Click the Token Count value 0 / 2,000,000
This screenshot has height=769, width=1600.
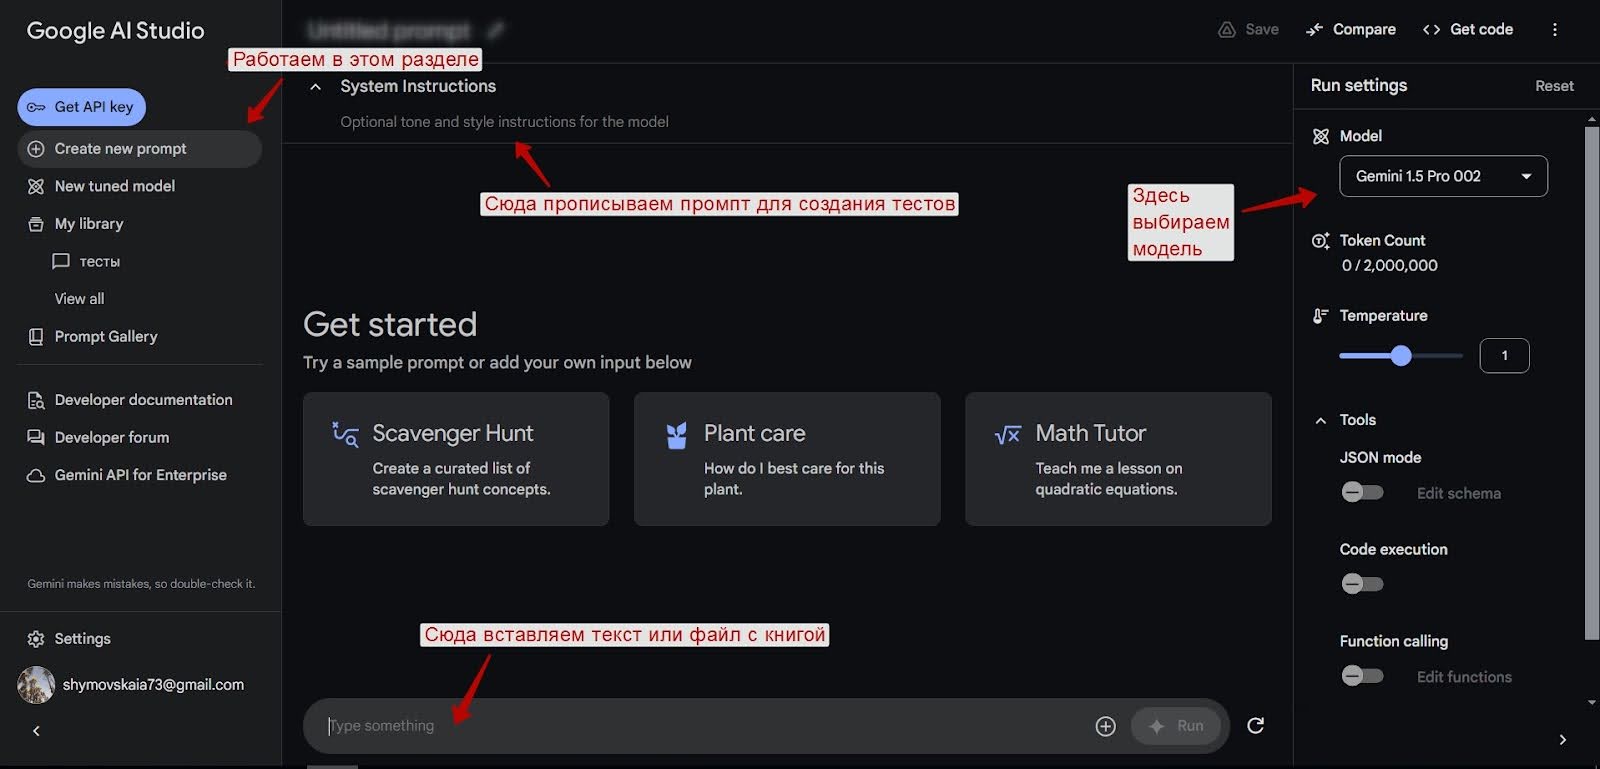(1389, 266)
